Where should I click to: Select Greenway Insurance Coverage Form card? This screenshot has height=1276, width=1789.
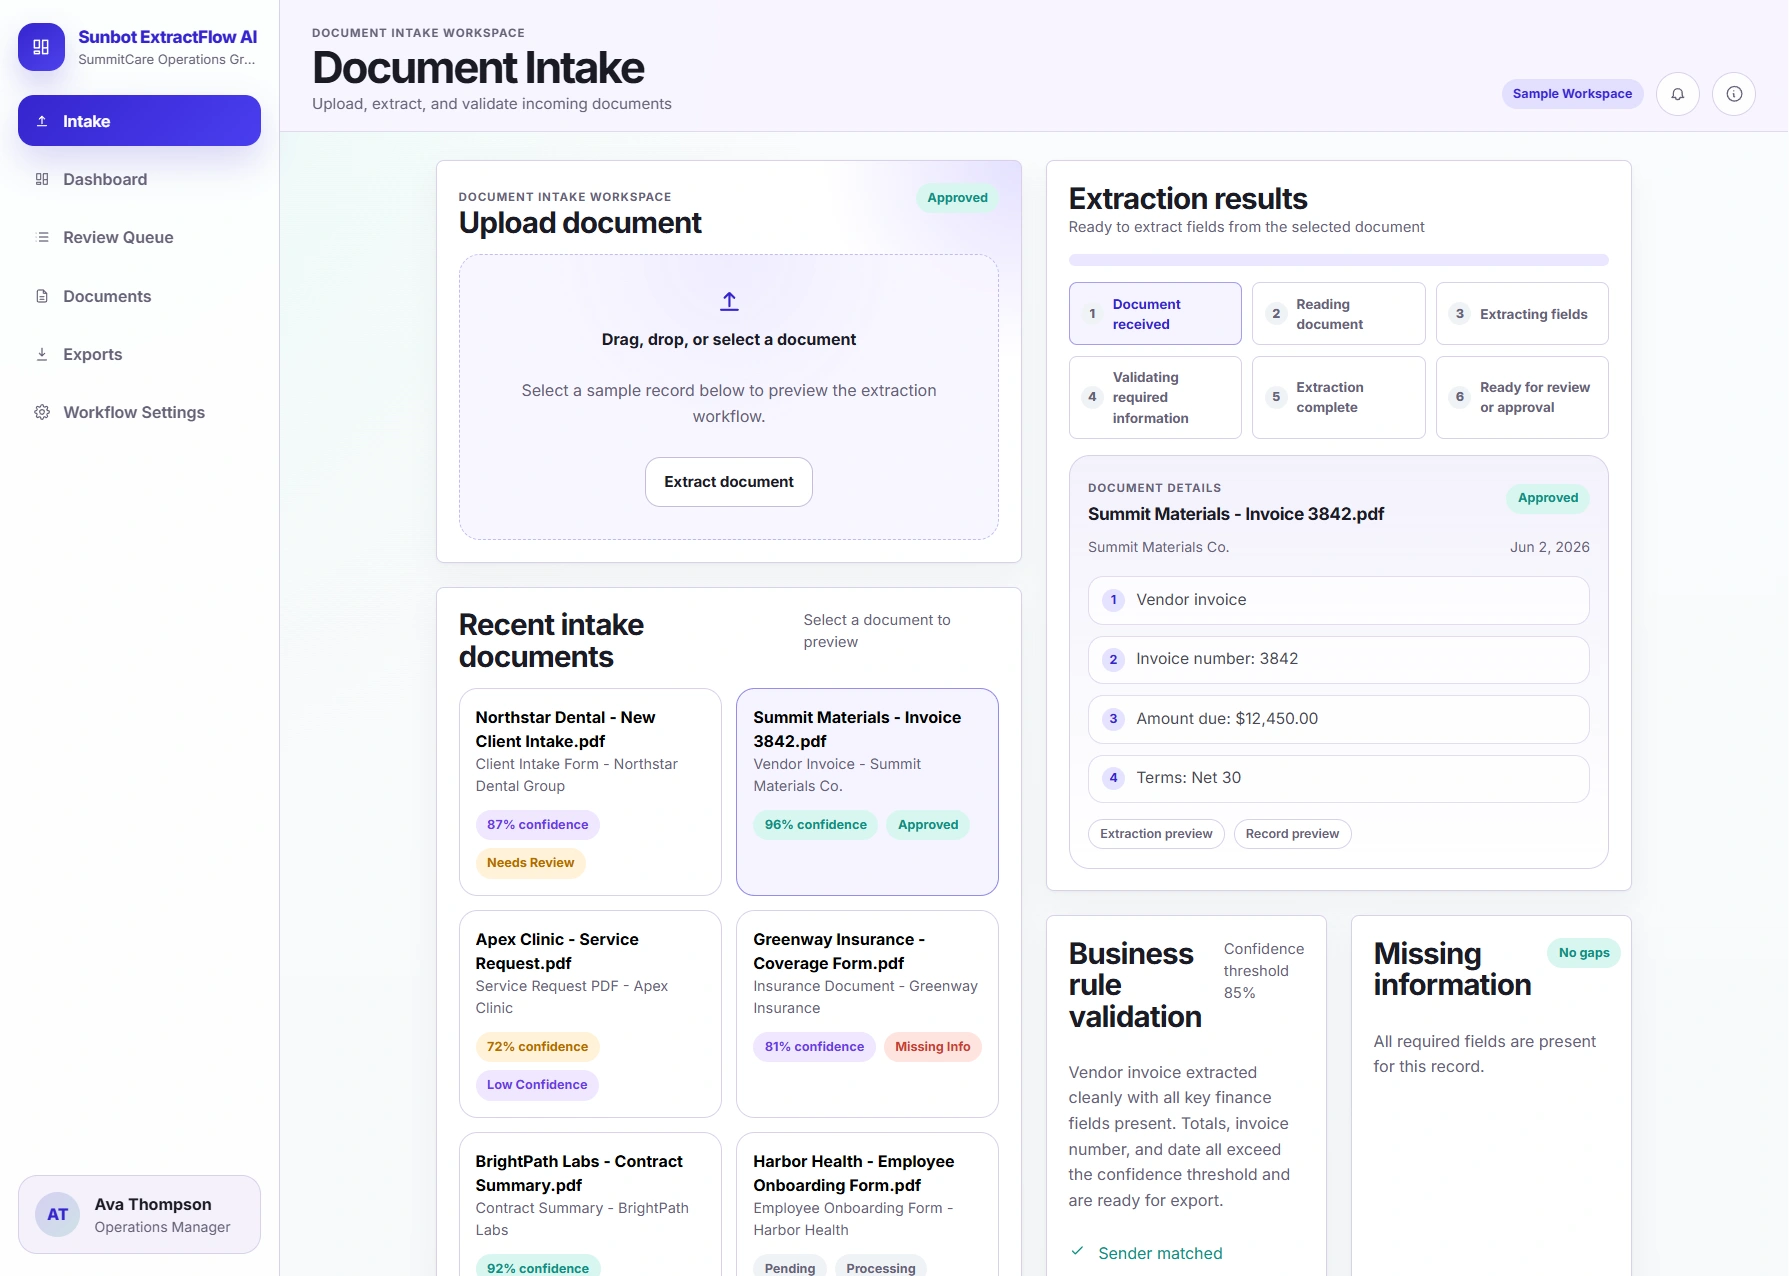pos(867,1014)
